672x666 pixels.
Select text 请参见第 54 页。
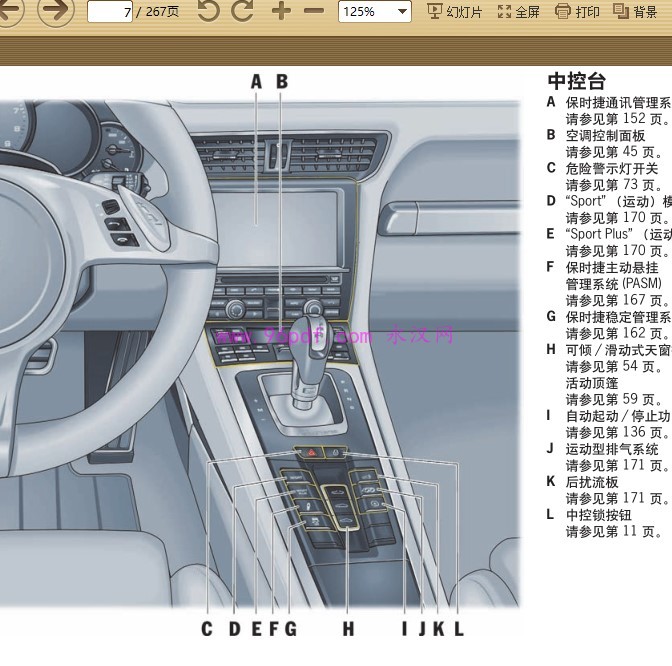[614, 367]
